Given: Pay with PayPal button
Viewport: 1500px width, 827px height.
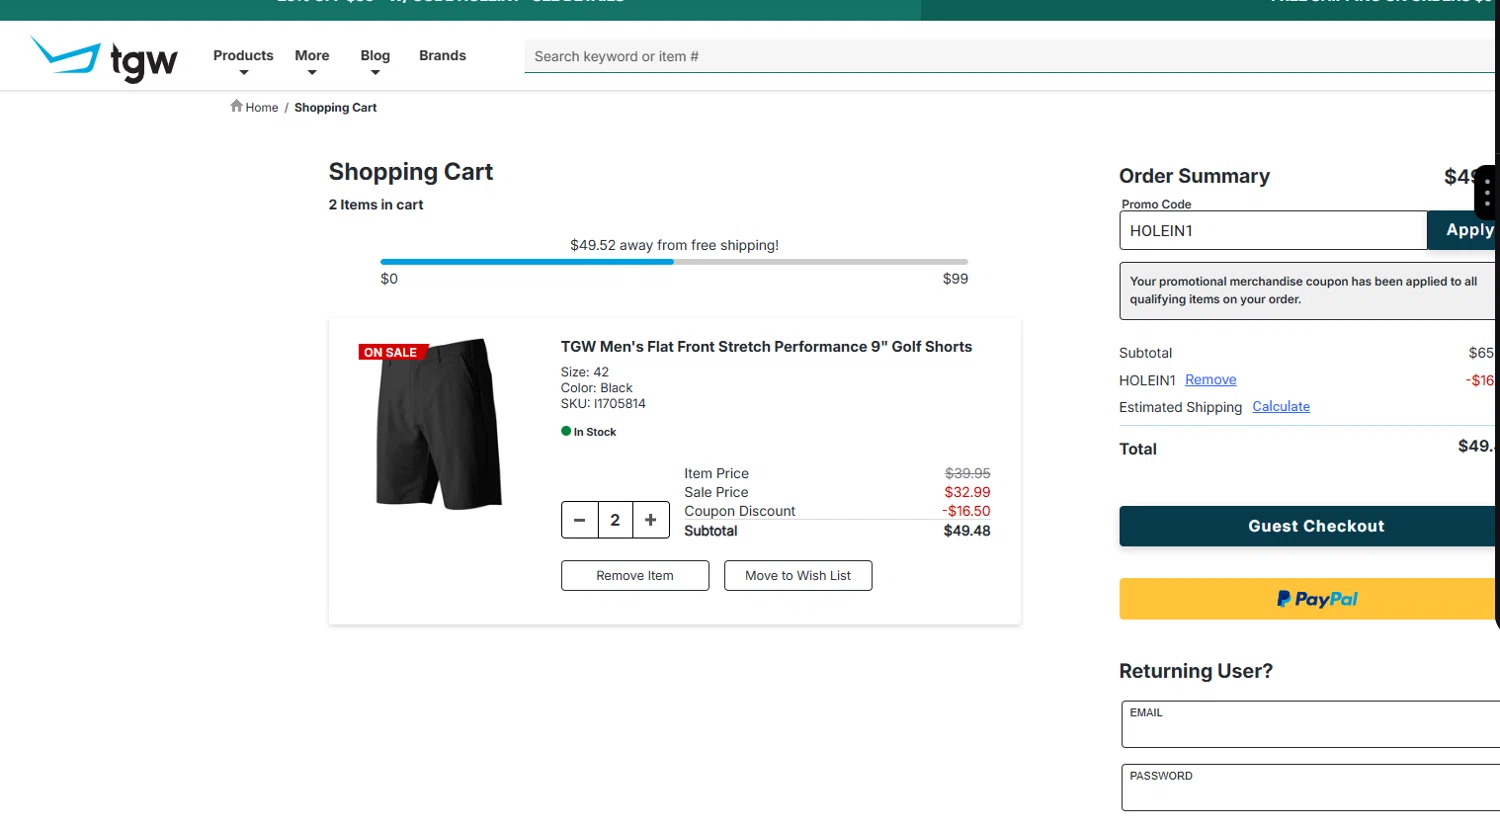Looking at the screenshot, I should pyautogui.click(x=1309, y=599).
